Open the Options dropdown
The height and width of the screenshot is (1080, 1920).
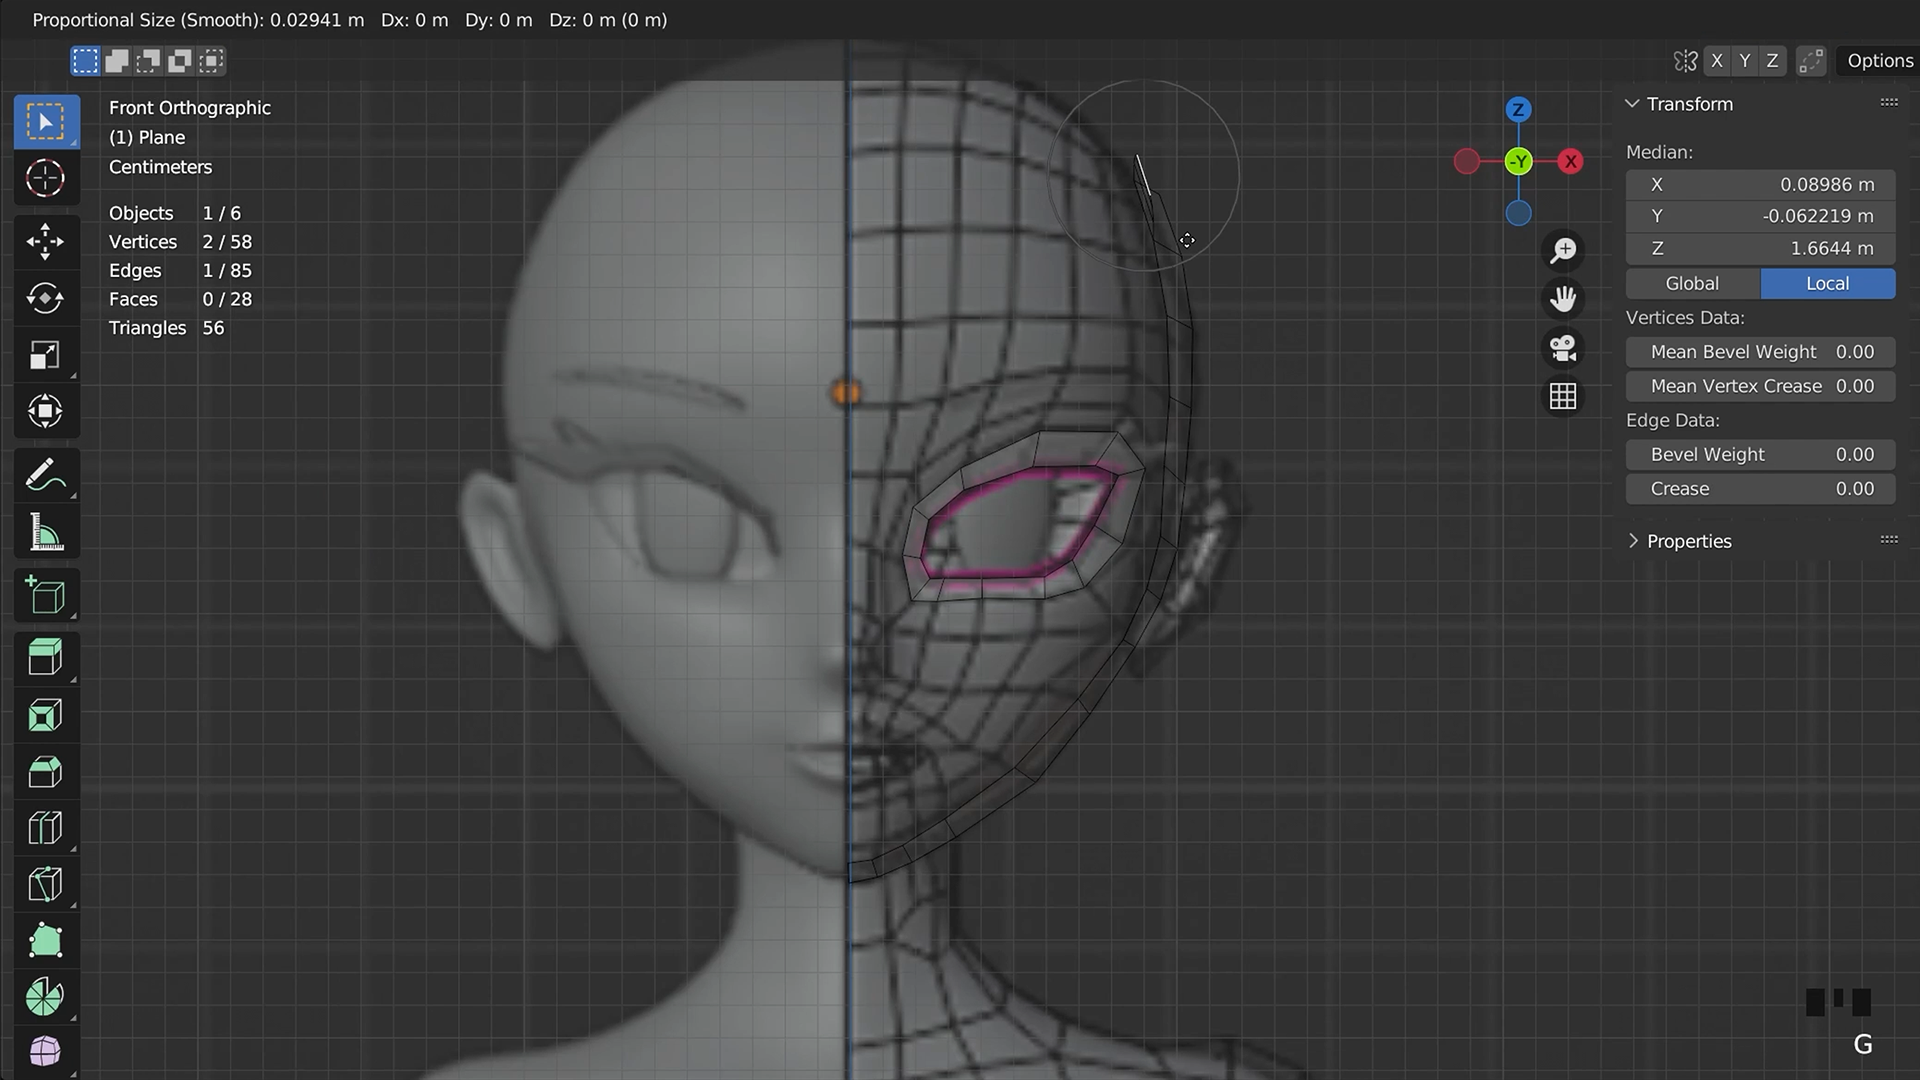[x=1880, y=61]
